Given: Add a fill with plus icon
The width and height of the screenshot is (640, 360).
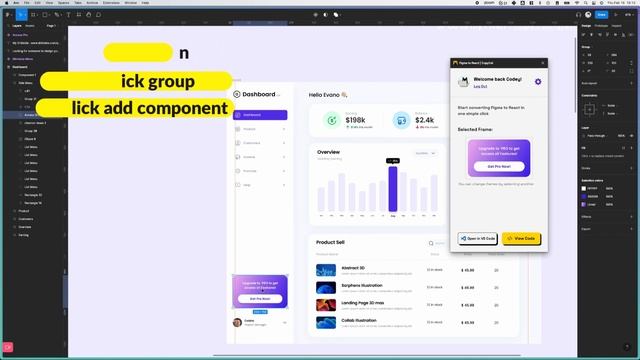Looking at the screenshot, I should tap(631, 148).
